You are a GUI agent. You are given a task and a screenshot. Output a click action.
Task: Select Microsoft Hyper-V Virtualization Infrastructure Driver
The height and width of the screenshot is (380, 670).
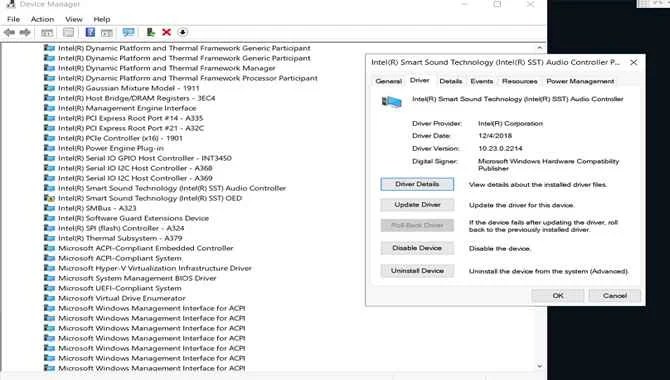155,268
